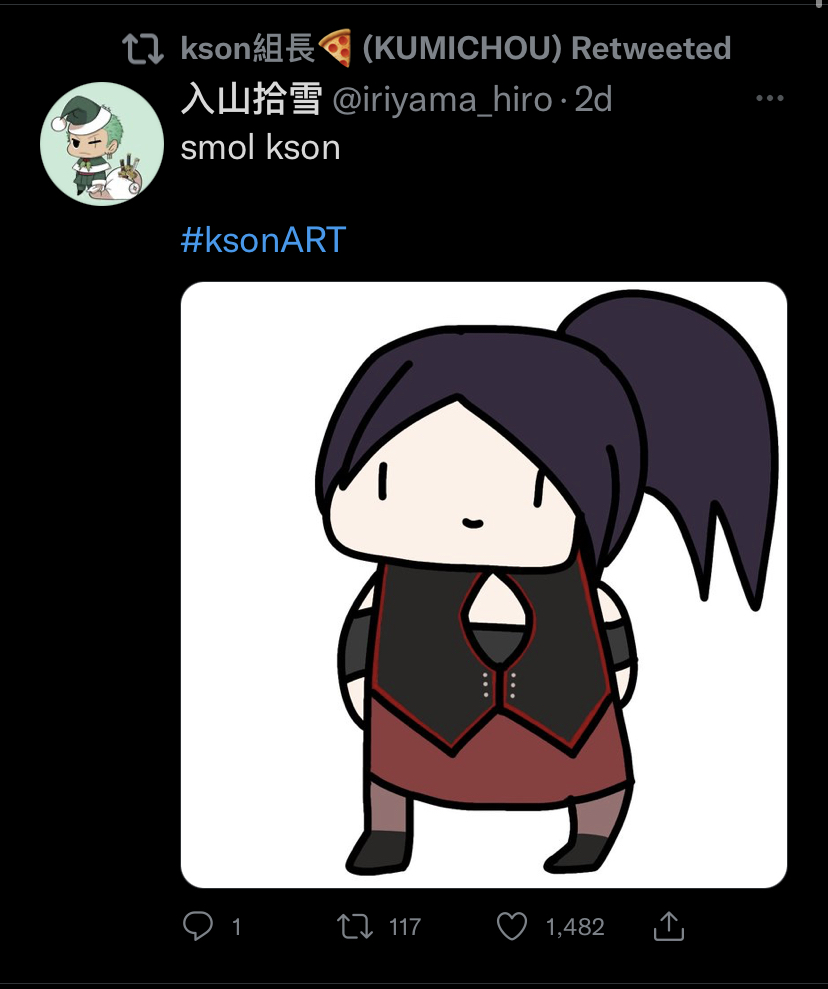Click the like count 1,482
The width and height of the screenshot is (828, 989).
(x=575, y=927)
